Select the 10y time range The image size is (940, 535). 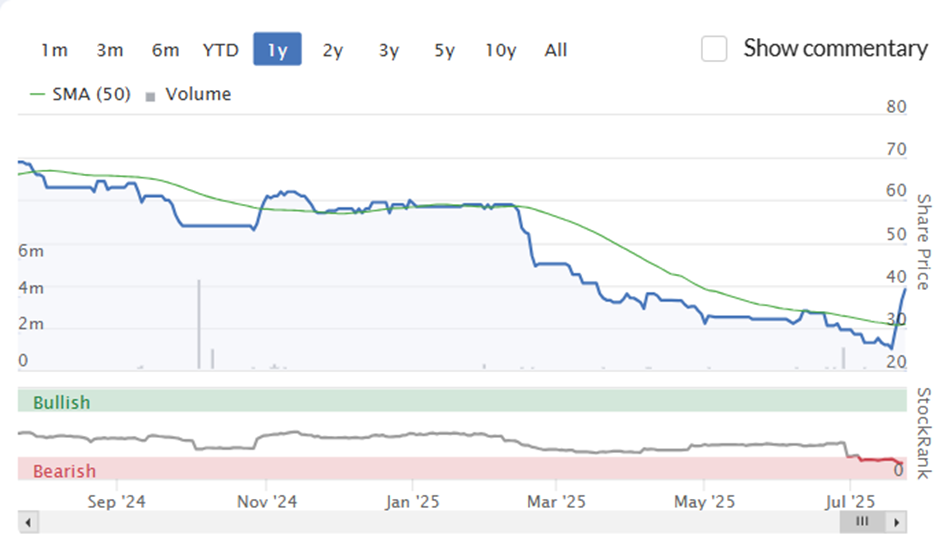point(501,50)
